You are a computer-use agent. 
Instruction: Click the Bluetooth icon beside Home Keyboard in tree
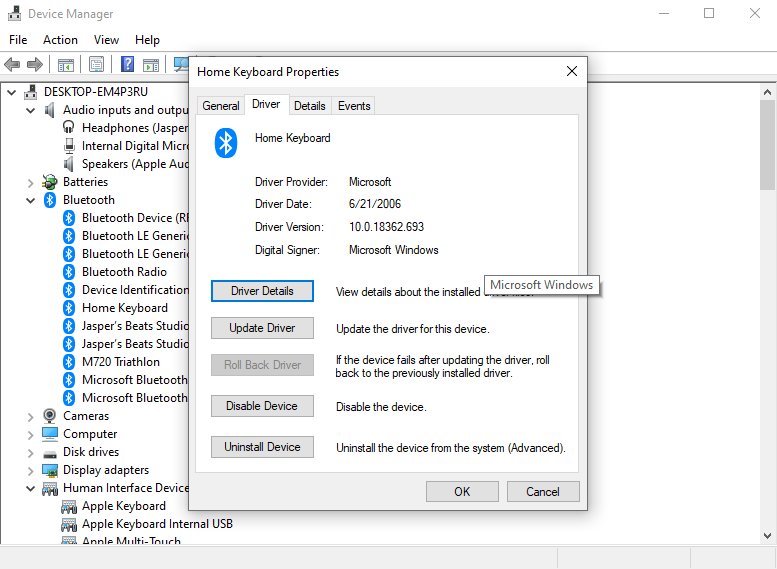(69, 308)
